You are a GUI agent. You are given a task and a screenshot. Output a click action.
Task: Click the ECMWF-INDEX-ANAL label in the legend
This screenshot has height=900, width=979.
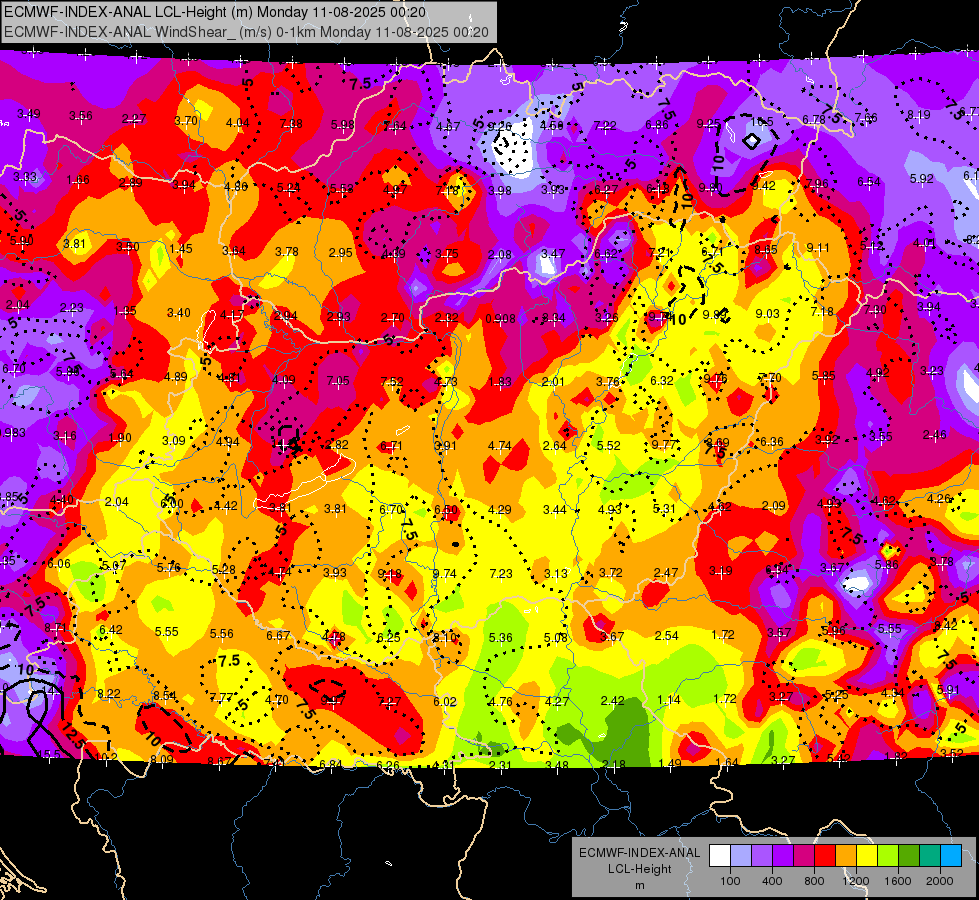(x=639, y=853)
